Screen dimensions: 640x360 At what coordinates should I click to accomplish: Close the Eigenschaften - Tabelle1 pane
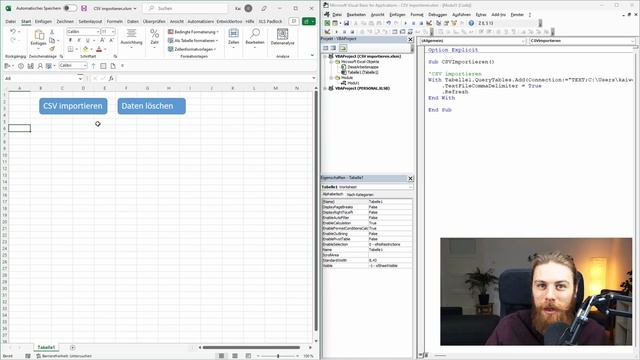coord(411,178)
